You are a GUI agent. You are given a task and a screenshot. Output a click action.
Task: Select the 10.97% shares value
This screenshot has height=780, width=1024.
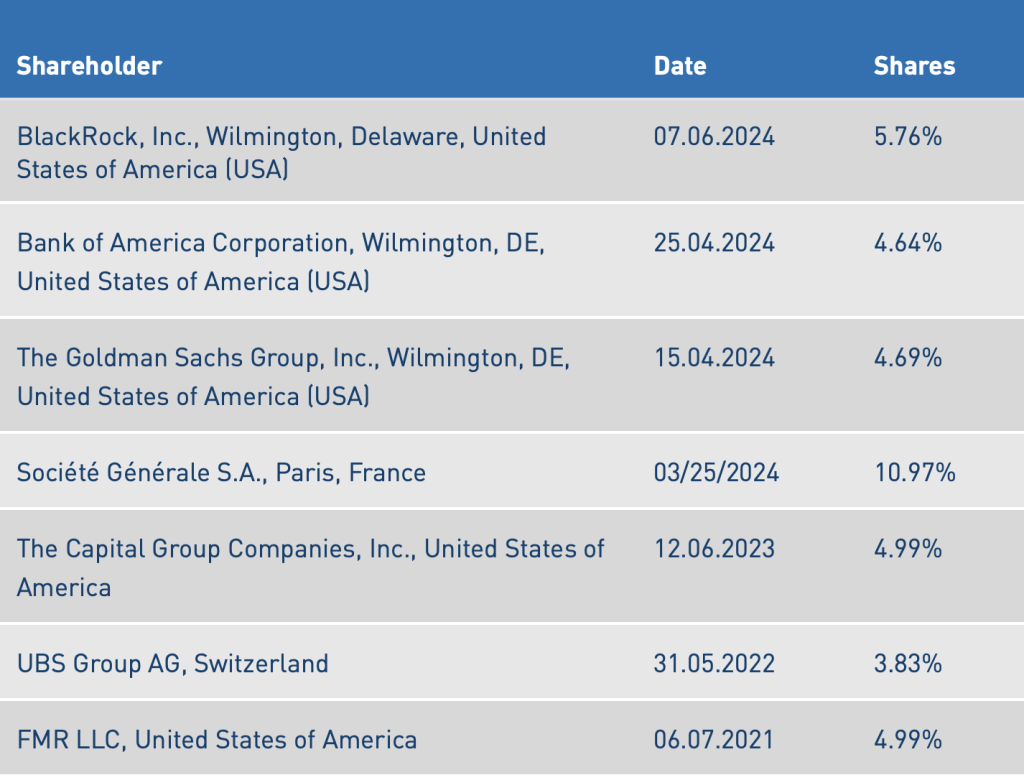coord(914,472)
